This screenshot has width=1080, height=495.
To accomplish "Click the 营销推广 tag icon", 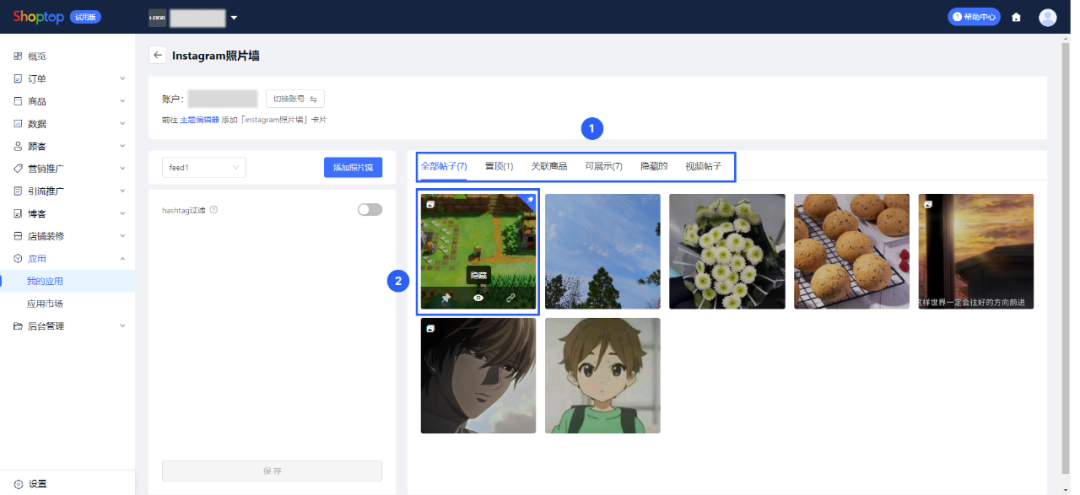I will tap(18, 169).
